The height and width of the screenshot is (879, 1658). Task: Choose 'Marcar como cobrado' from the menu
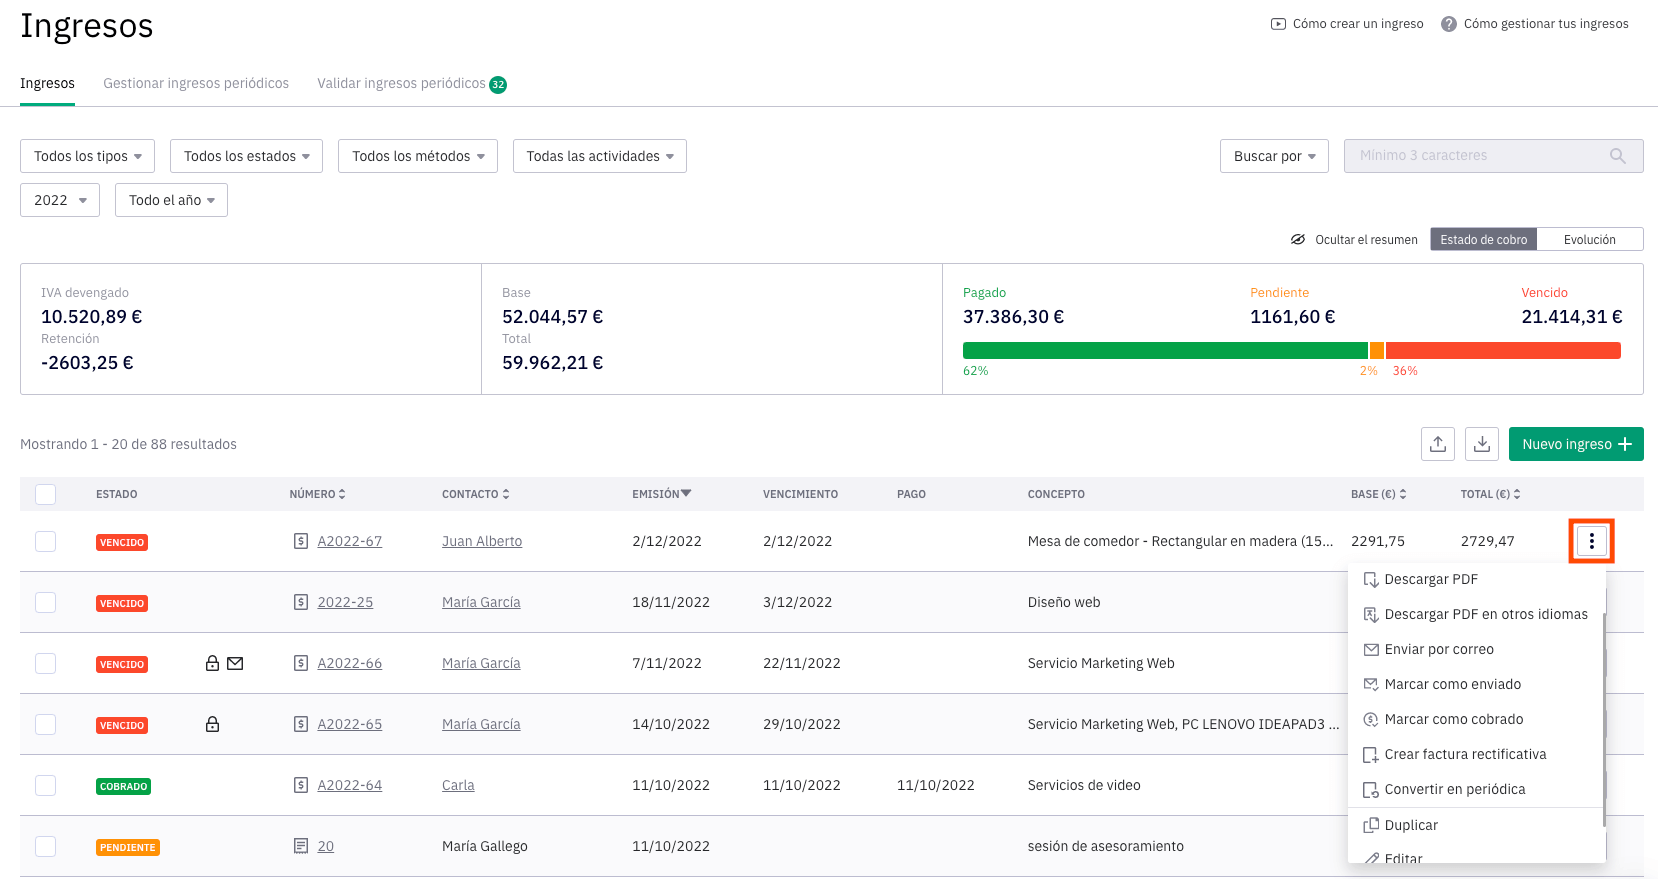1453,719
